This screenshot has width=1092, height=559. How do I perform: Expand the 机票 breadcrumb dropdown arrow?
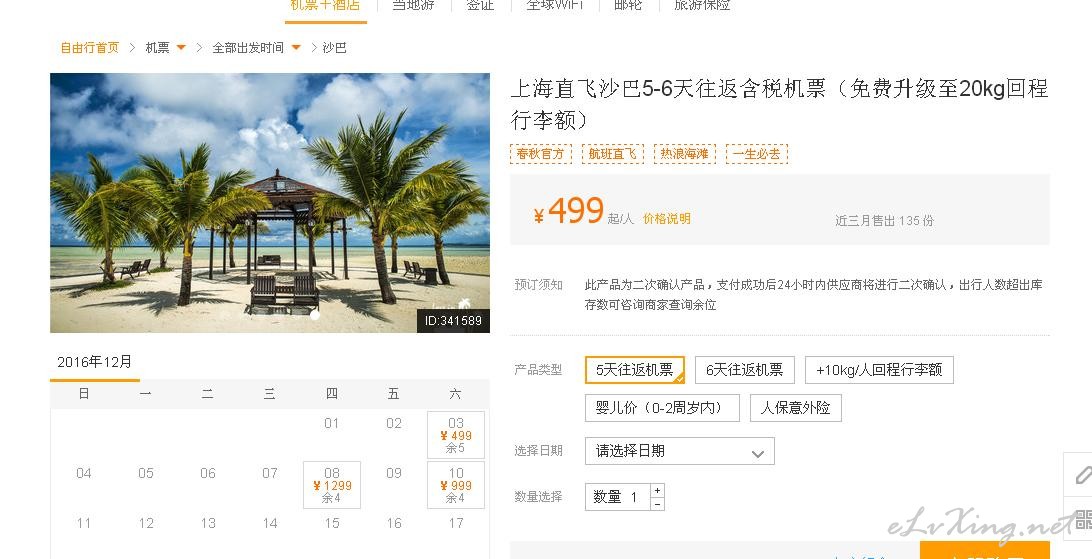[x=181, y=48]
